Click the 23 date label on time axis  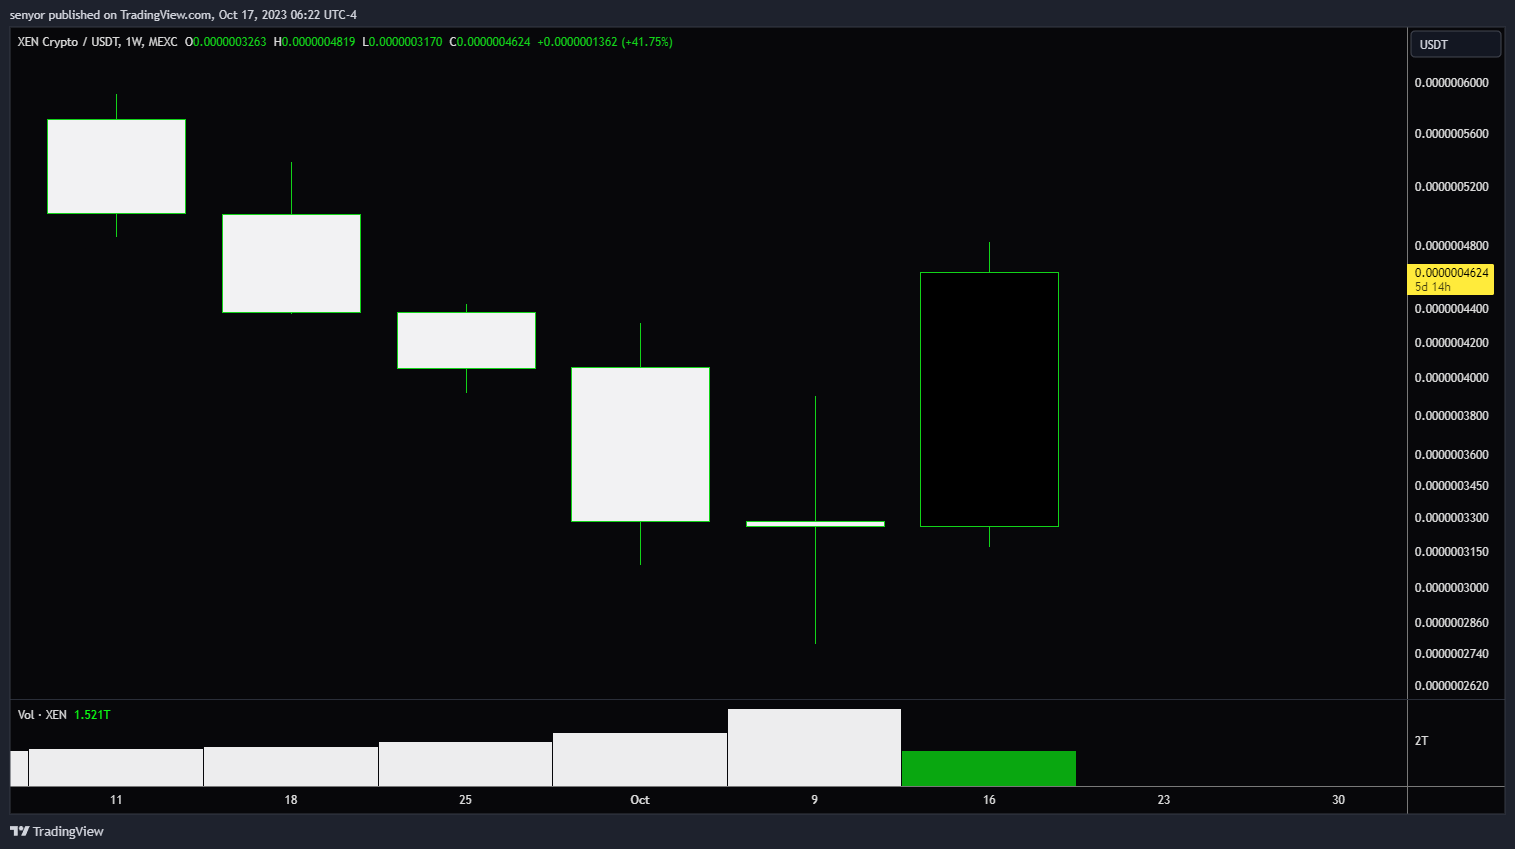(x=1164, y=800)
